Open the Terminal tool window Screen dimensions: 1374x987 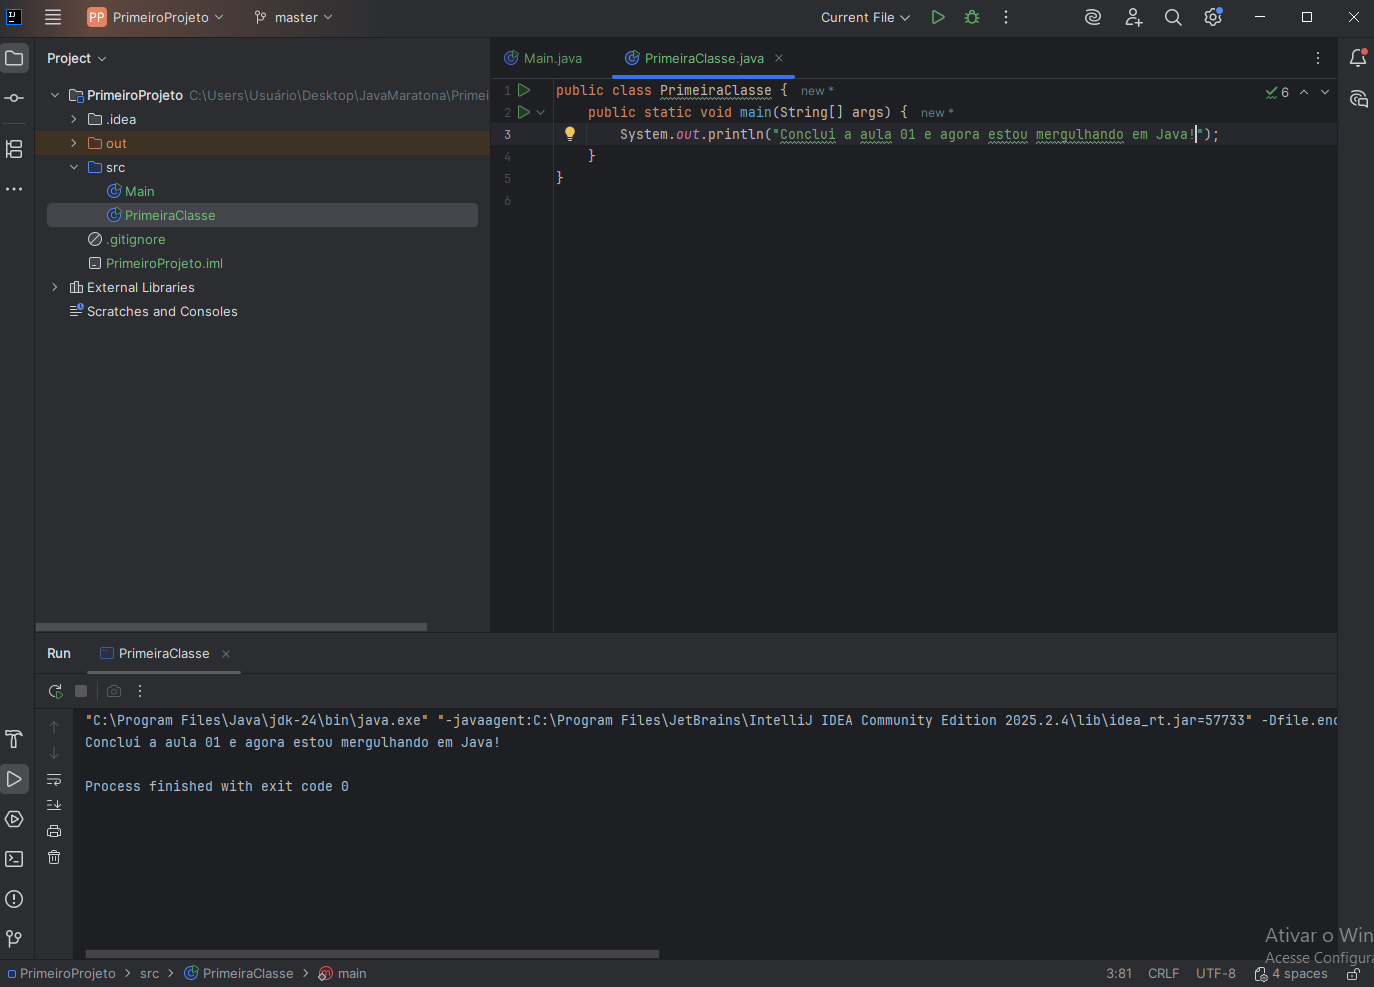click(14, 859)
